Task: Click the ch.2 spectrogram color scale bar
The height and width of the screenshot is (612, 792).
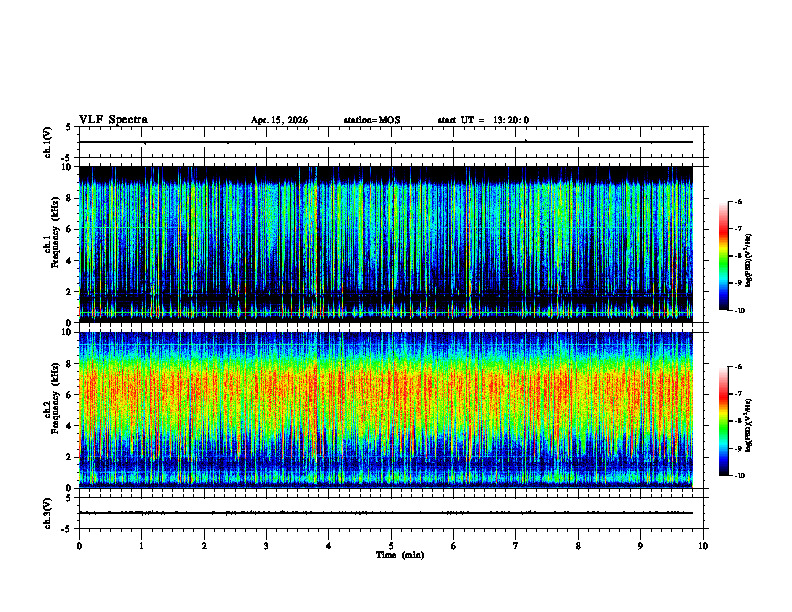Action: 723,421
